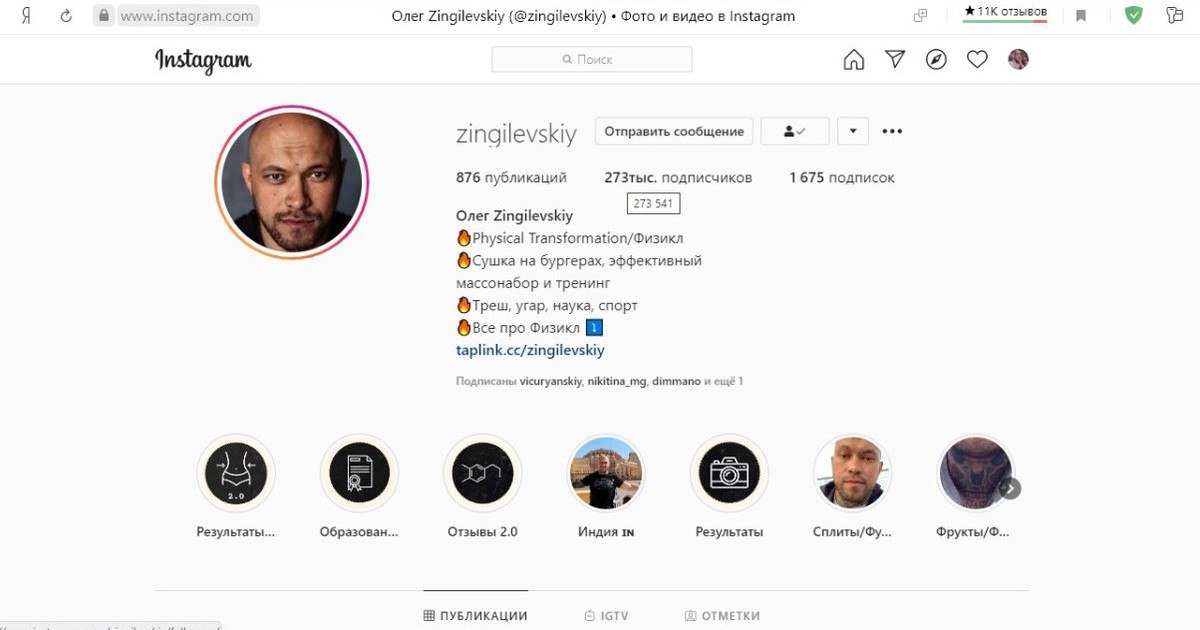Viewport: 1200px width, 630px height.
Task: Open the 273тыс. подписчиков list
Action: click(x=678, y=178)
